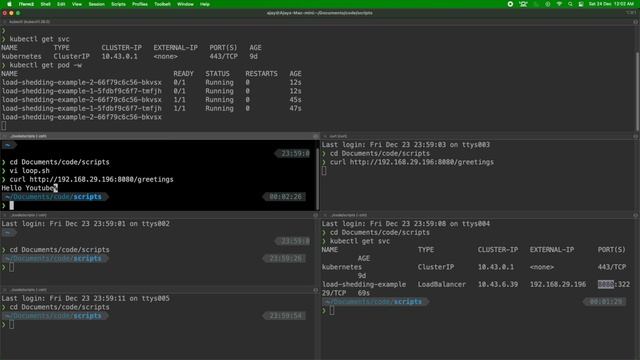The width and height of the screenshot is (640, 360).
Task: Click the prompt cursor in the ttys002 pane
Action: pos(11,267)
